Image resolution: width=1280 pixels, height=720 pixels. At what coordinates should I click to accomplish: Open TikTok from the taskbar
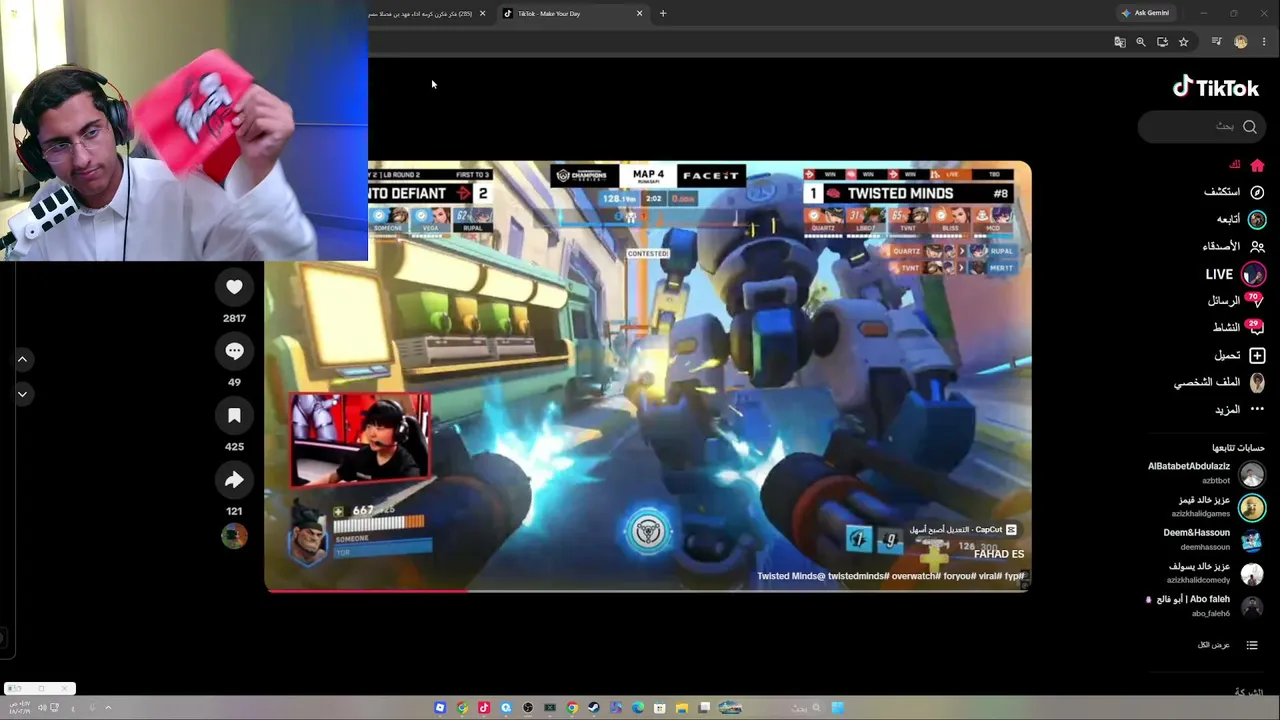[484, 708]
